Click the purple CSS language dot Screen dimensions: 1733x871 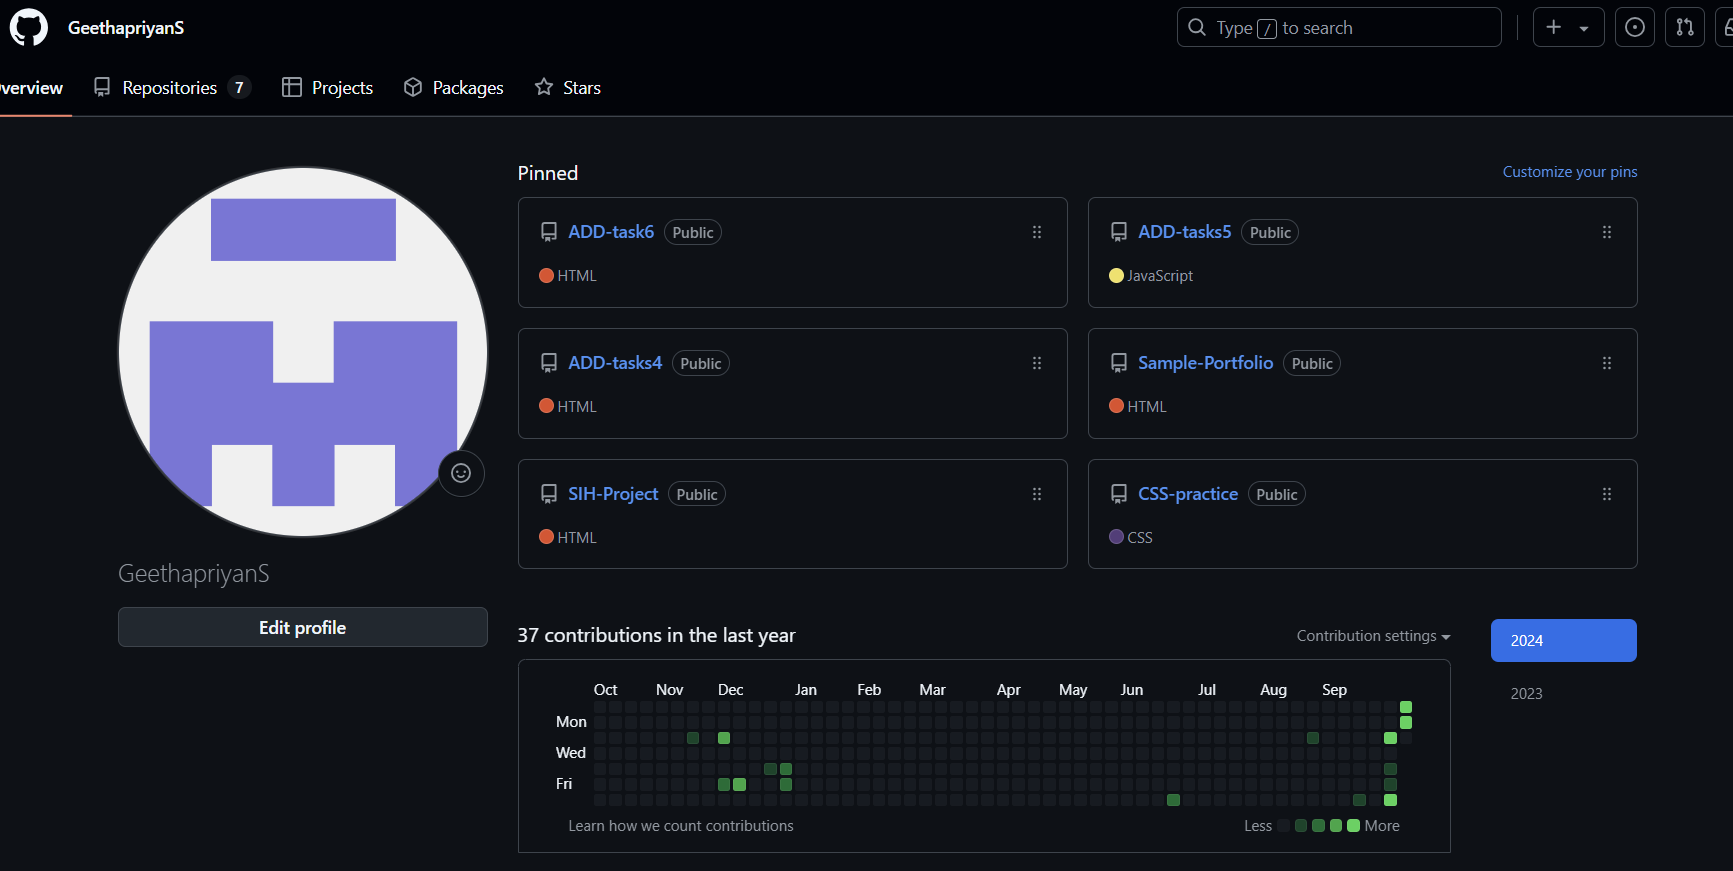(x=1116, y=537)
